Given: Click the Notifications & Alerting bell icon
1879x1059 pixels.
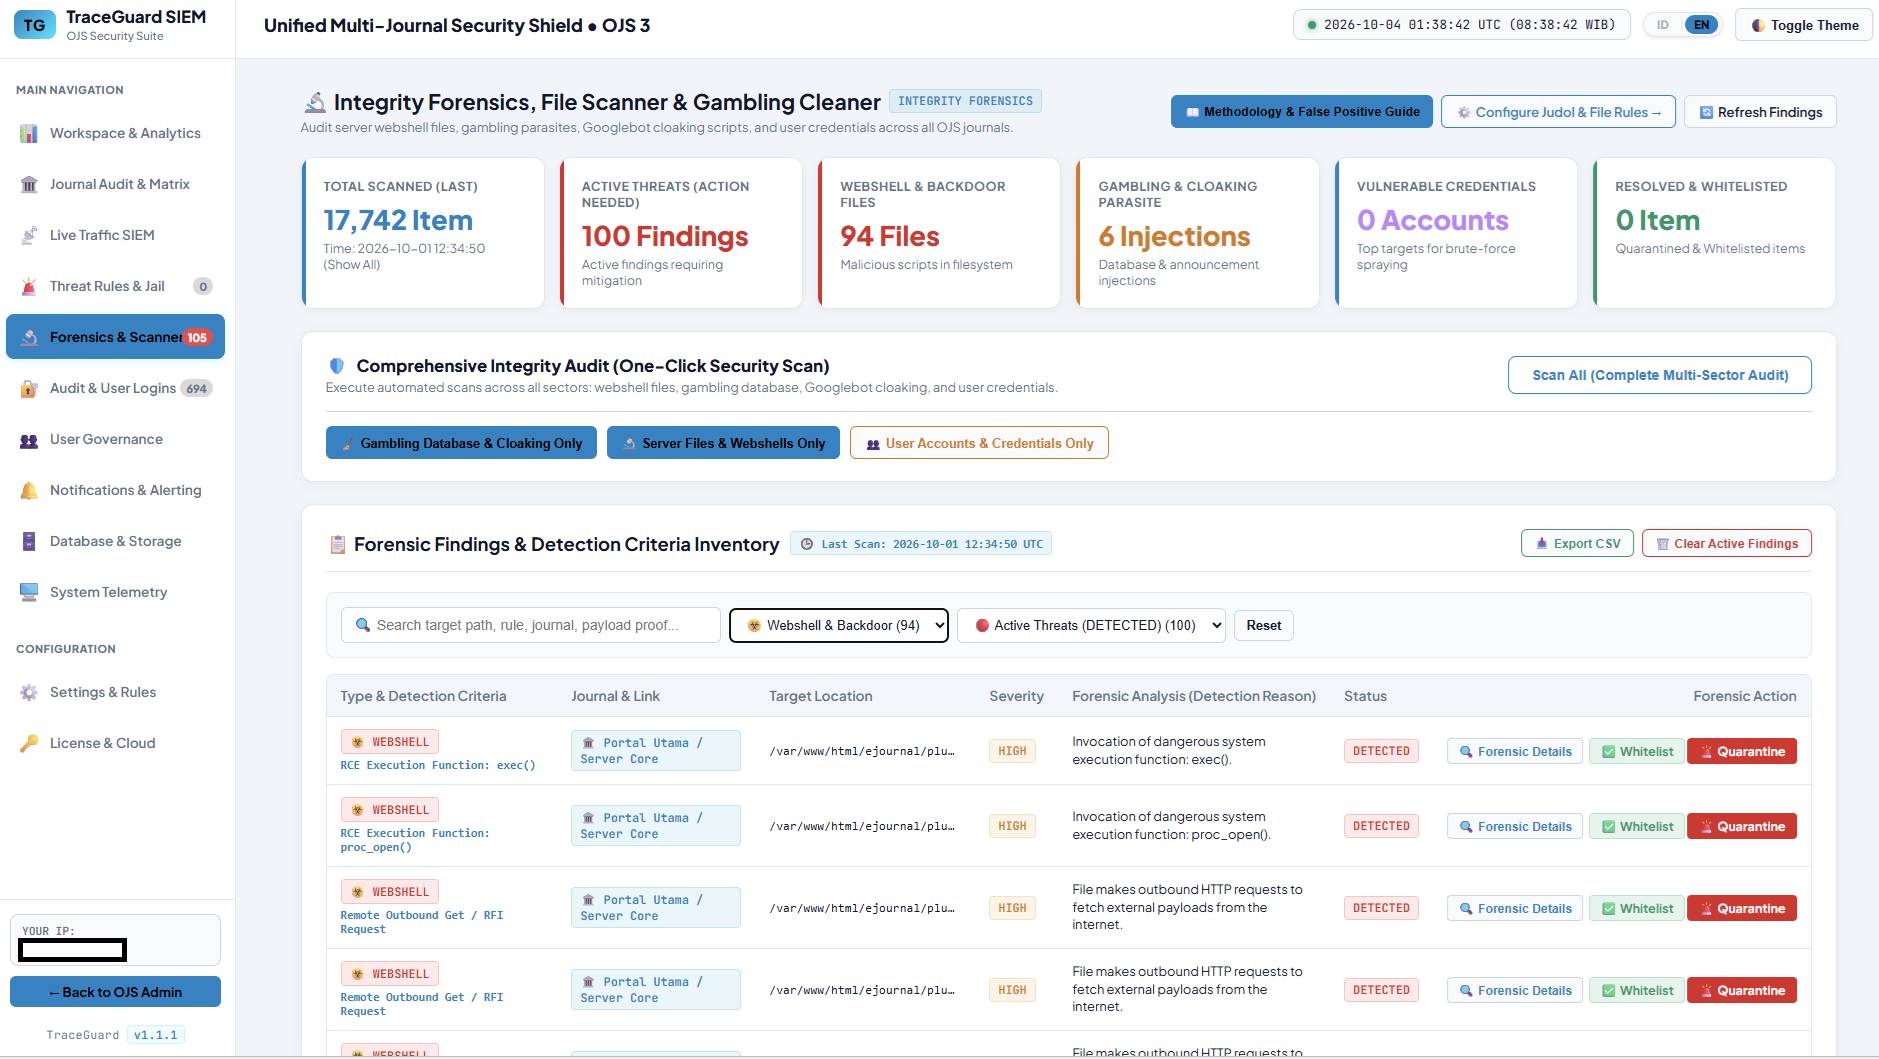Looking at the screenshot, I should tap(29, 490).
